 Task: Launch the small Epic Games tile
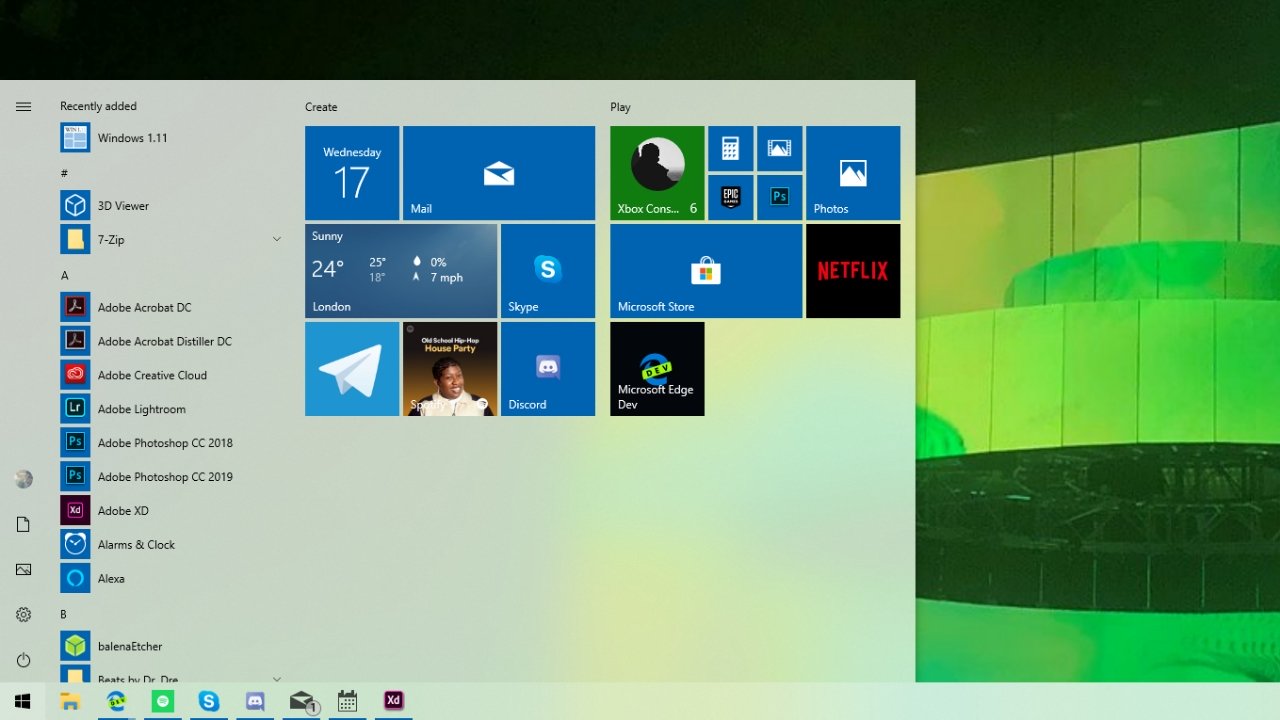coord(731,197)
